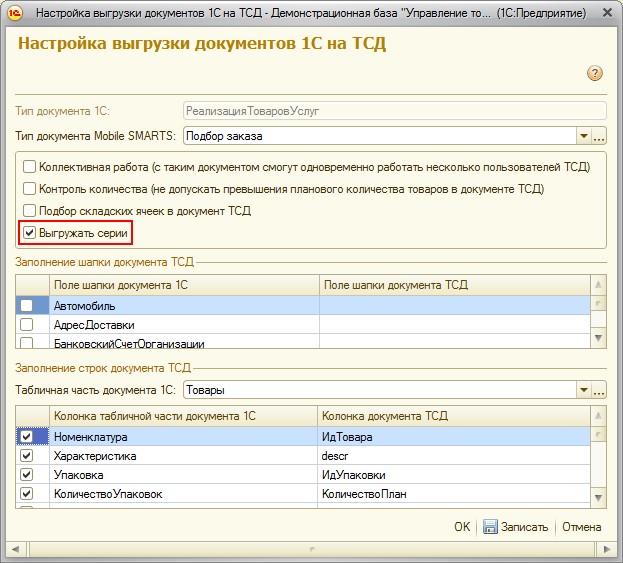Viewport: 623px width, 563px height.
Task: Select the КоличествоПлан cell
Action: (454, 494)
